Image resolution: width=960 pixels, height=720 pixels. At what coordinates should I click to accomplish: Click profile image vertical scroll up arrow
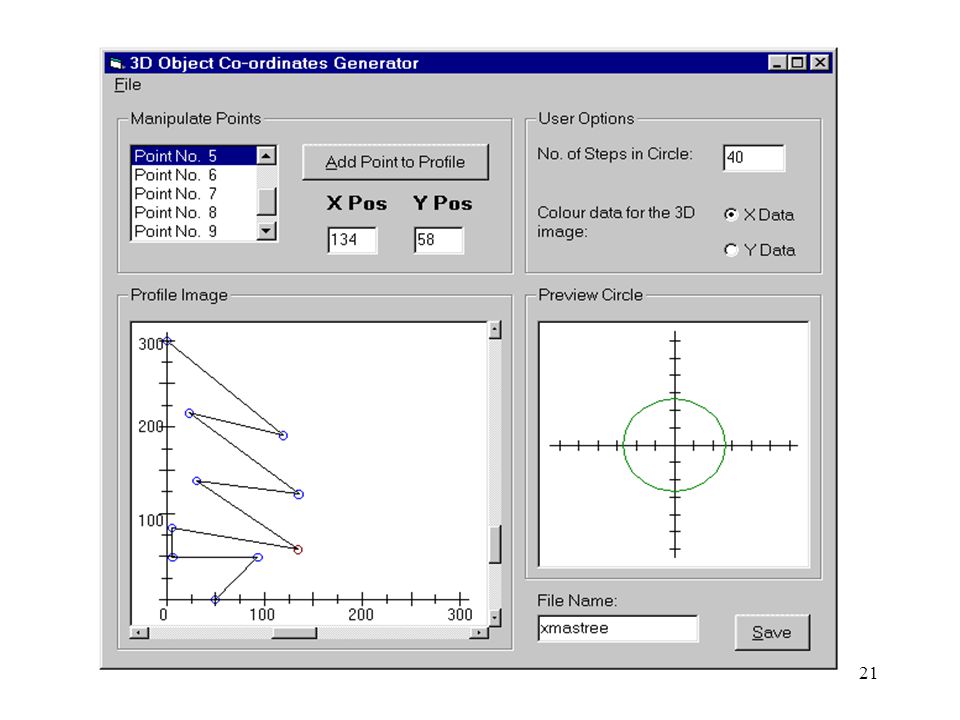point(495,330)
